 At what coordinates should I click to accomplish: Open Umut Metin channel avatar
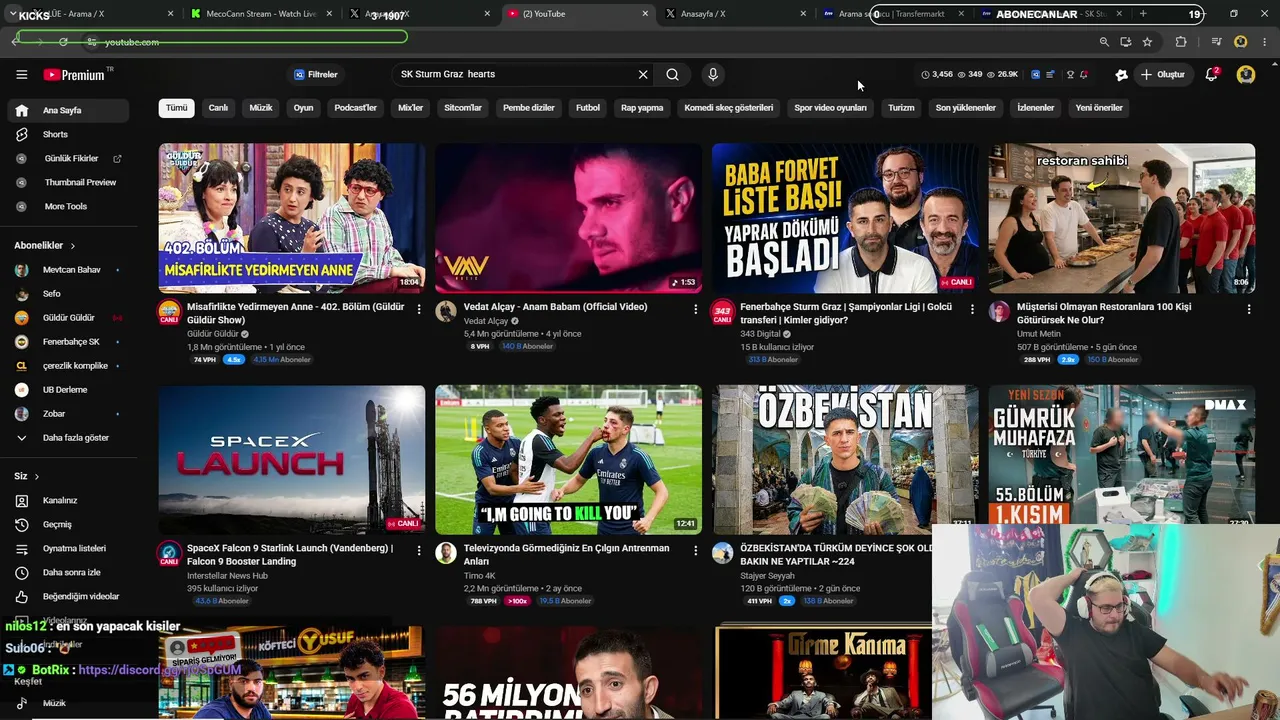(x=999, y=311)
